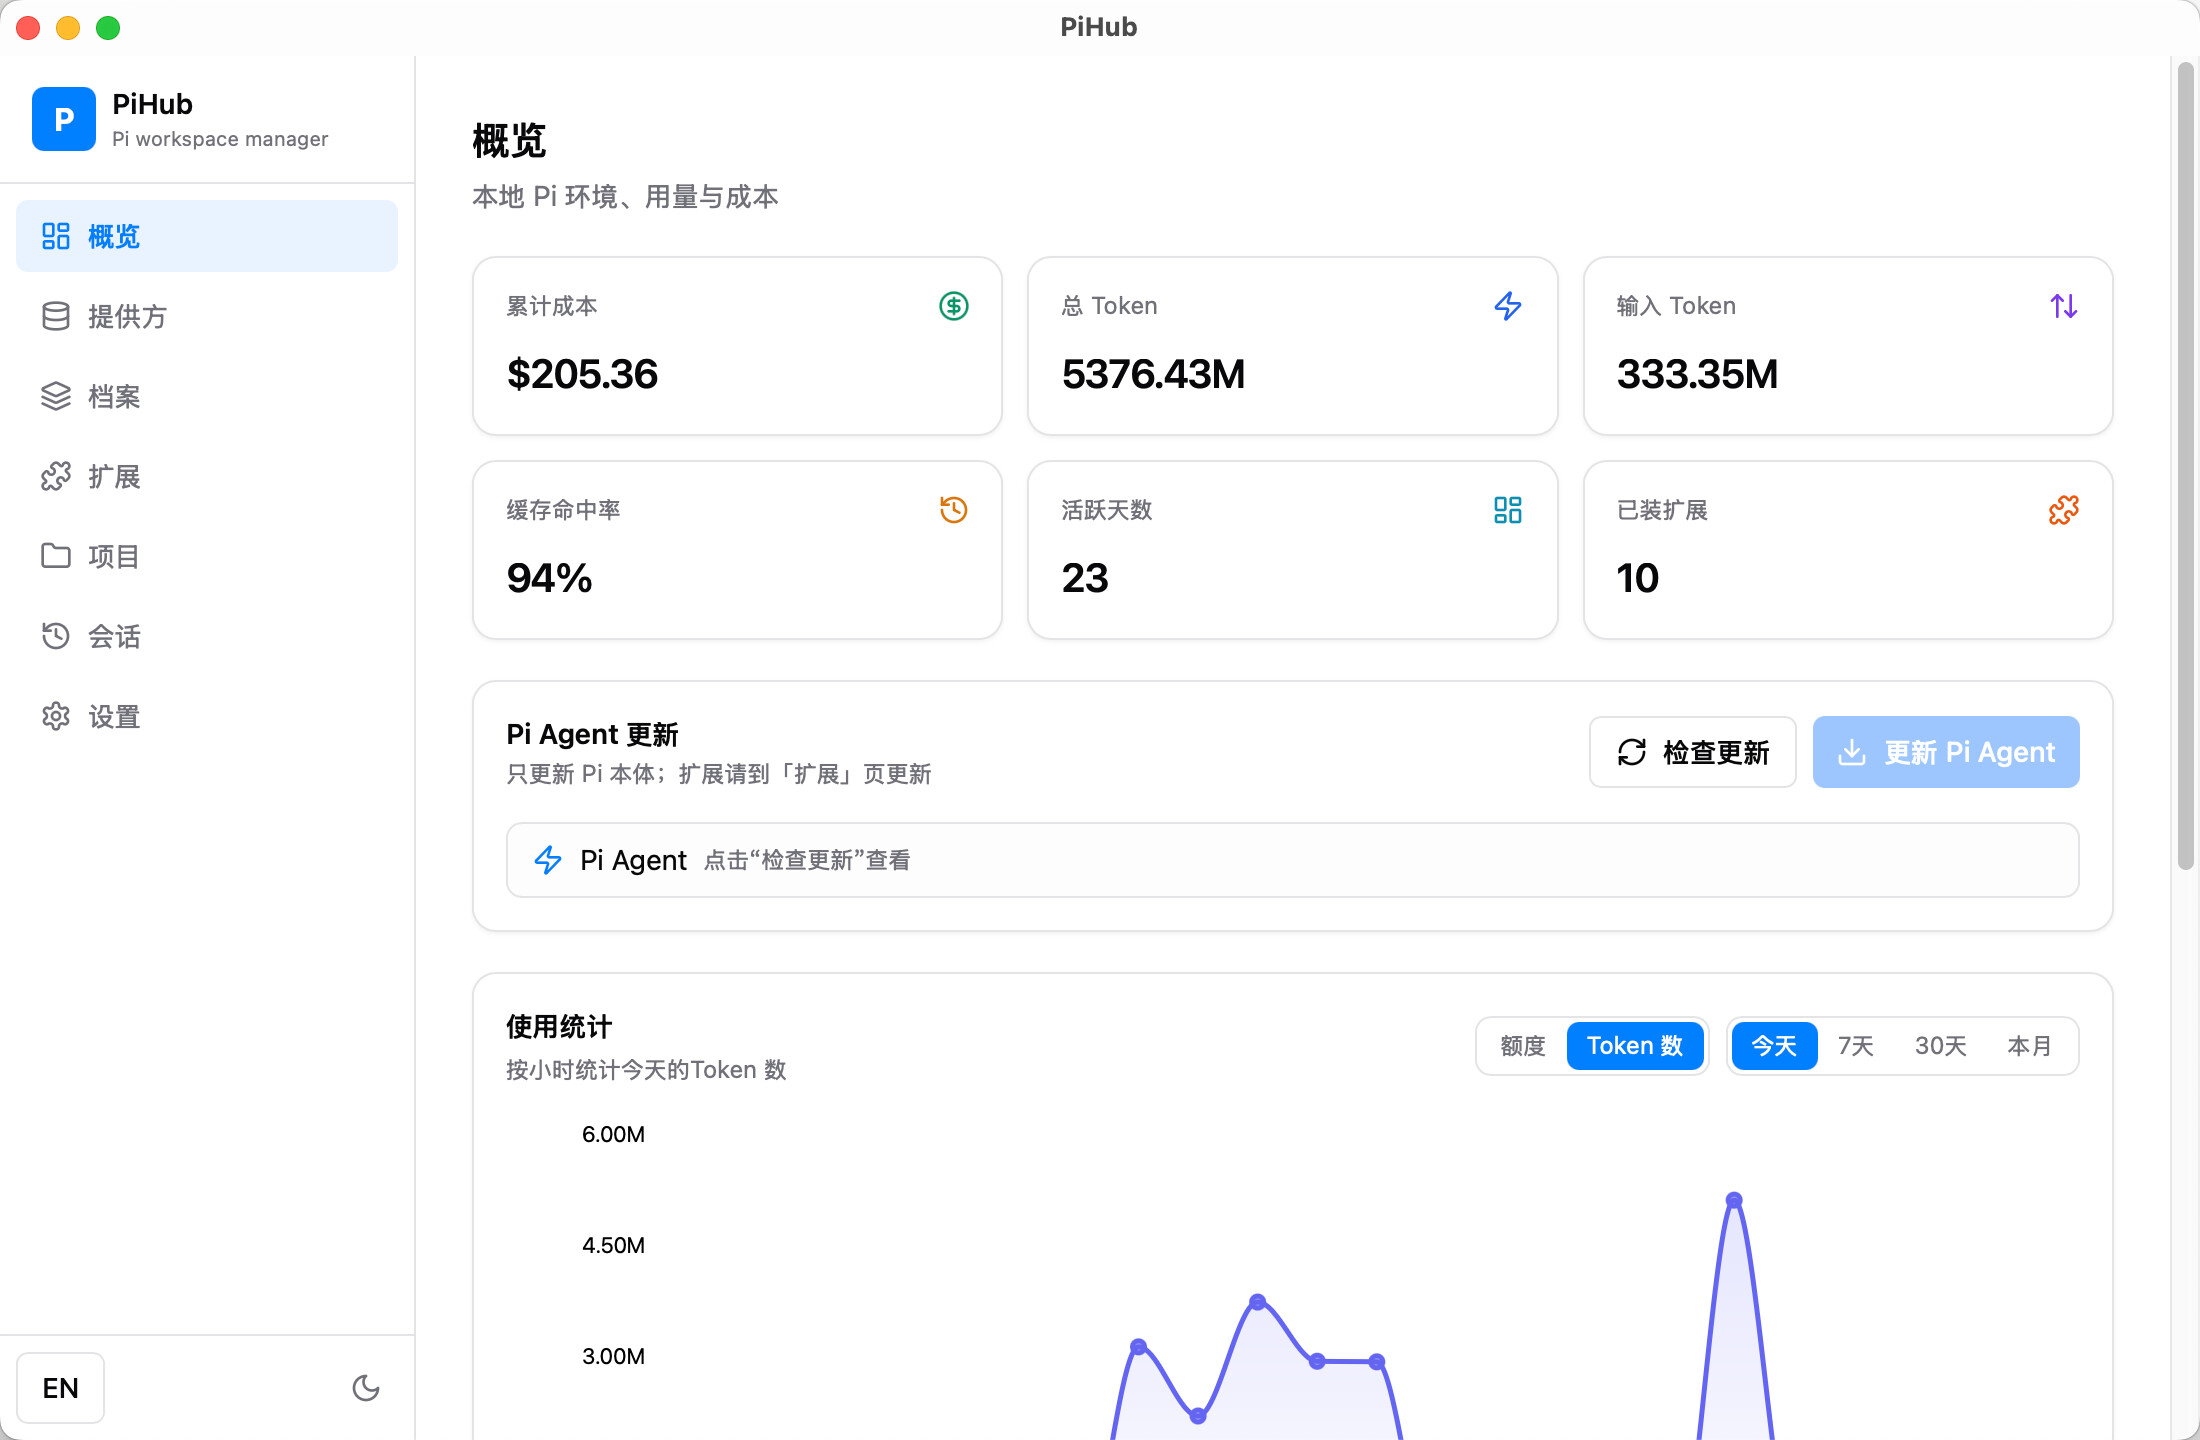Click the 10 installed extensions value

[x=1637, y=579]
